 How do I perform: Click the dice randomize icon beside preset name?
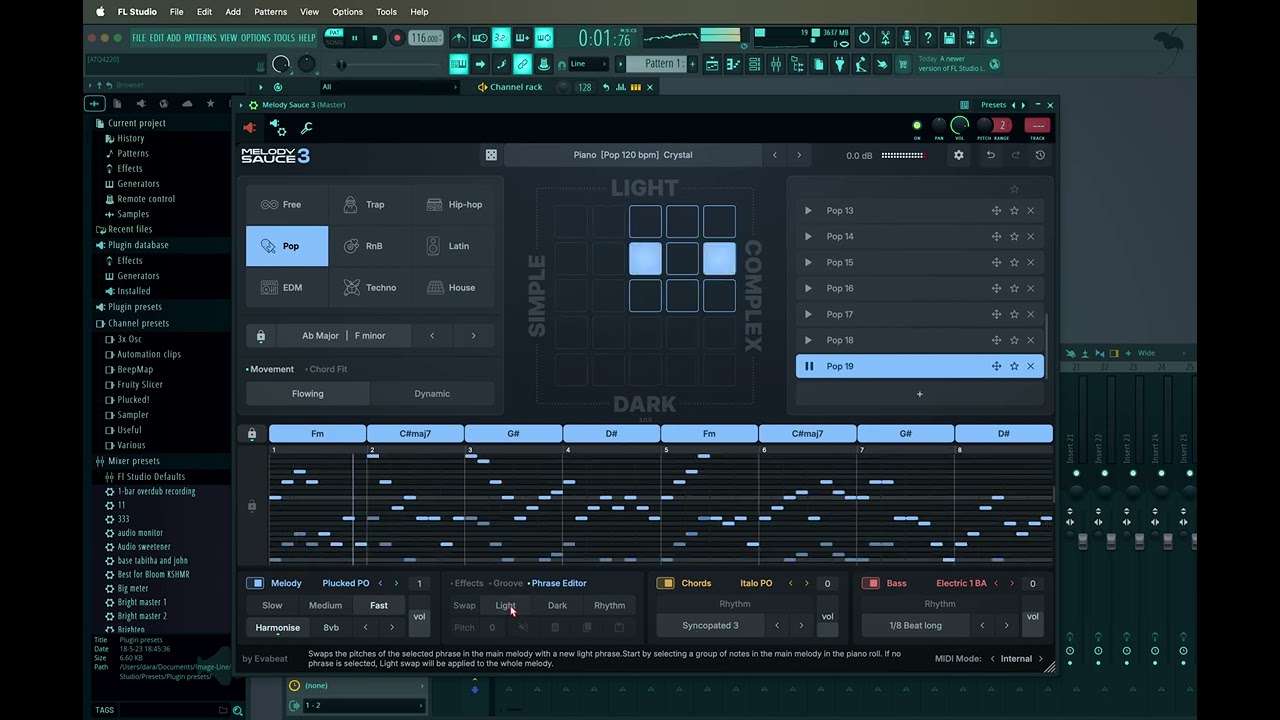(x=491, y=155)
